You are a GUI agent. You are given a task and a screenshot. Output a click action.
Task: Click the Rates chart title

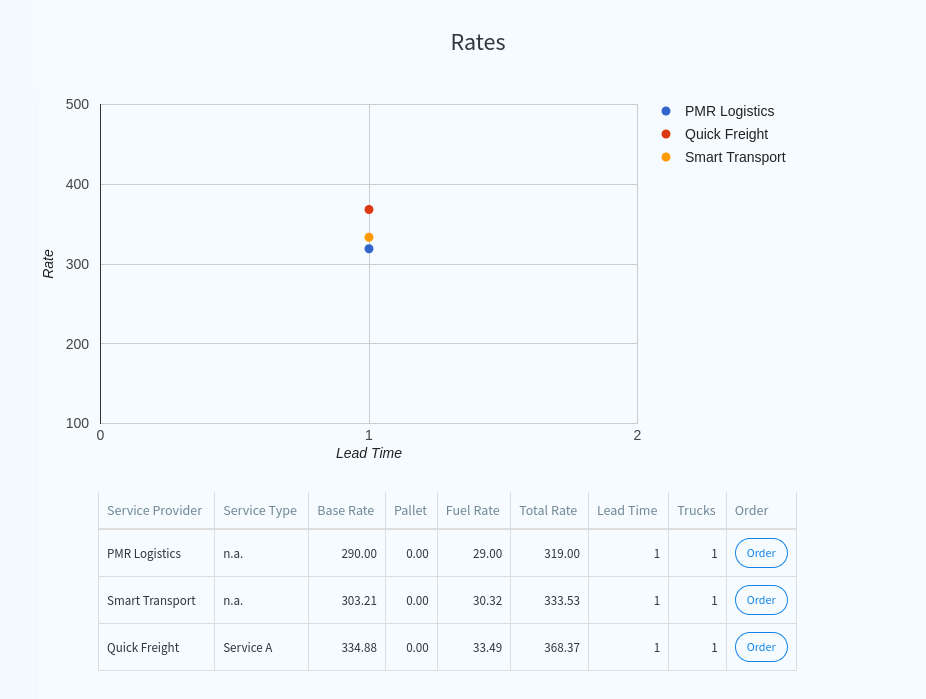tap(478, 42)
